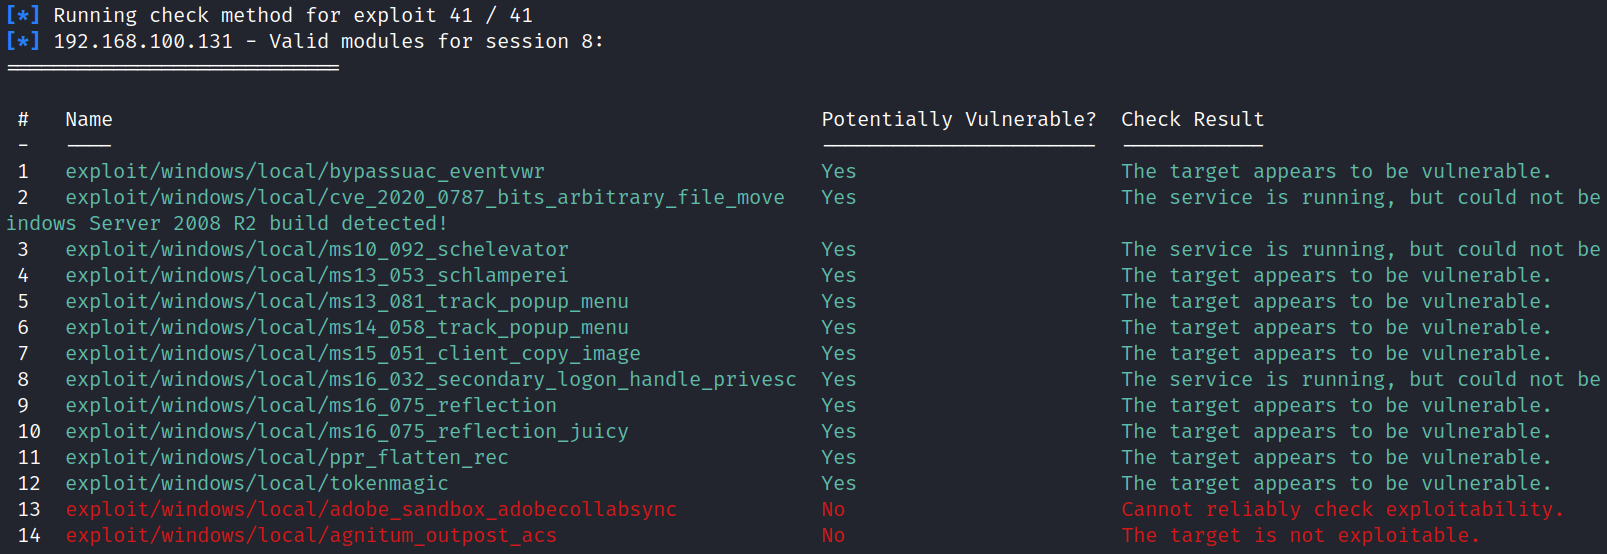Click the ms14_058_track_popup_menu exploit line
The height and width of the screenshot is (554, 1607).
[347, 328]
